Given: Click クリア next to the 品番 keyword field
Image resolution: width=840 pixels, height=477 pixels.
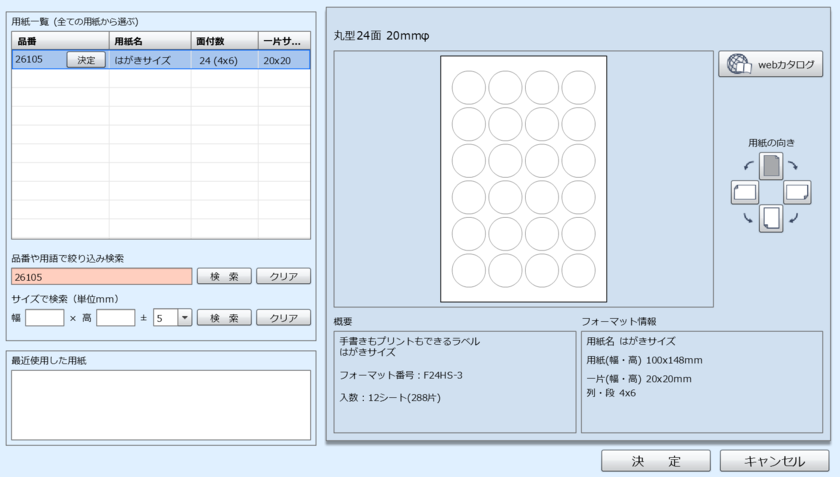Looking at the screenshot, I should (283, 276).
